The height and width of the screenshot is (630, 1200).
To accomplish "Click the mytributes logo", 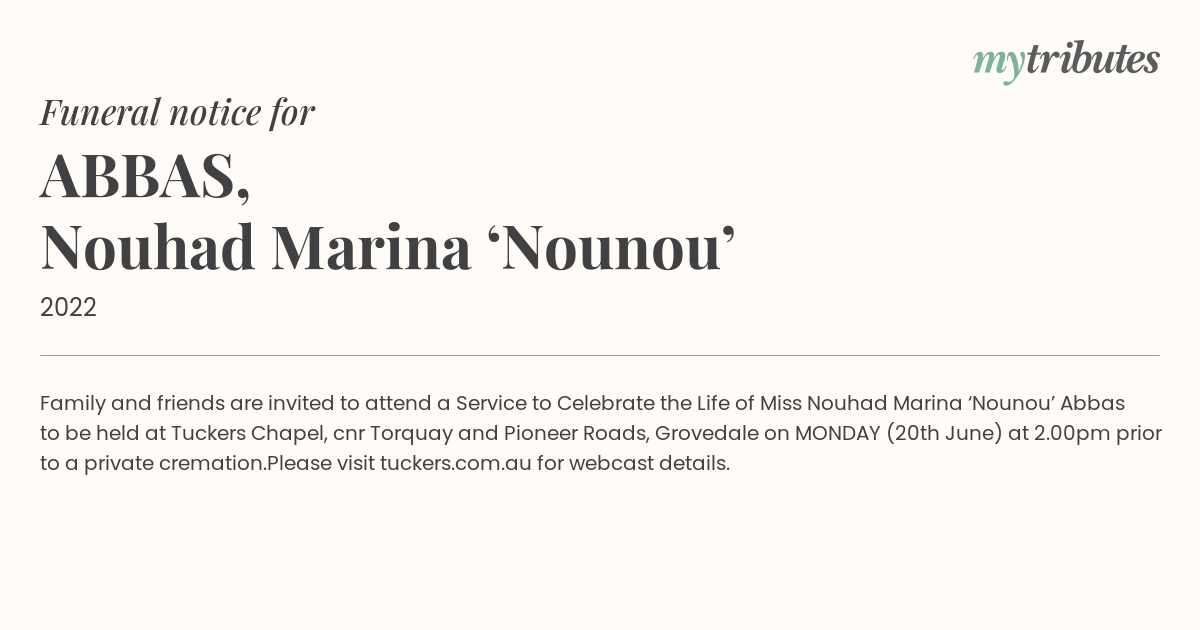I will pos(1066,61).
